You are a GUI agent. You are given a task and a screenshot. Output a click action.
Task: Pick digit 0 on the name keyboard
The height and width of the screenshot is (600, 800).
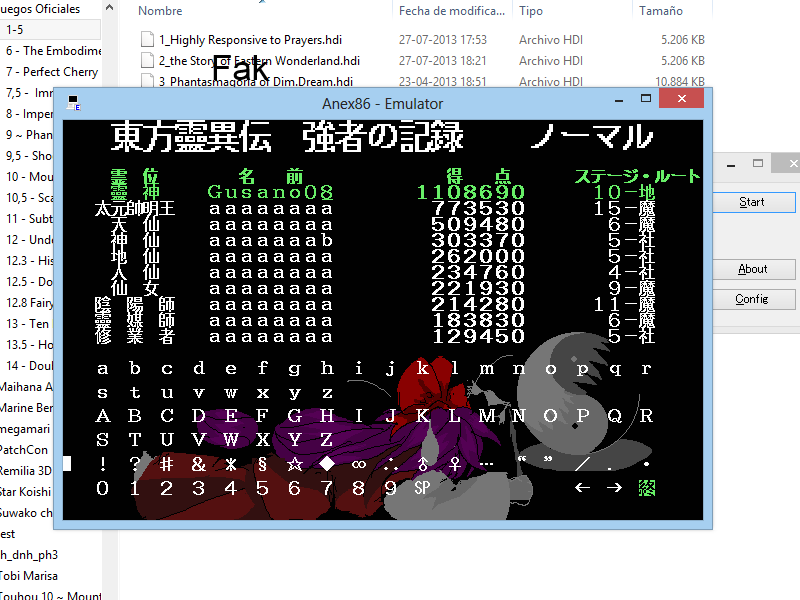tap(103, 488)
